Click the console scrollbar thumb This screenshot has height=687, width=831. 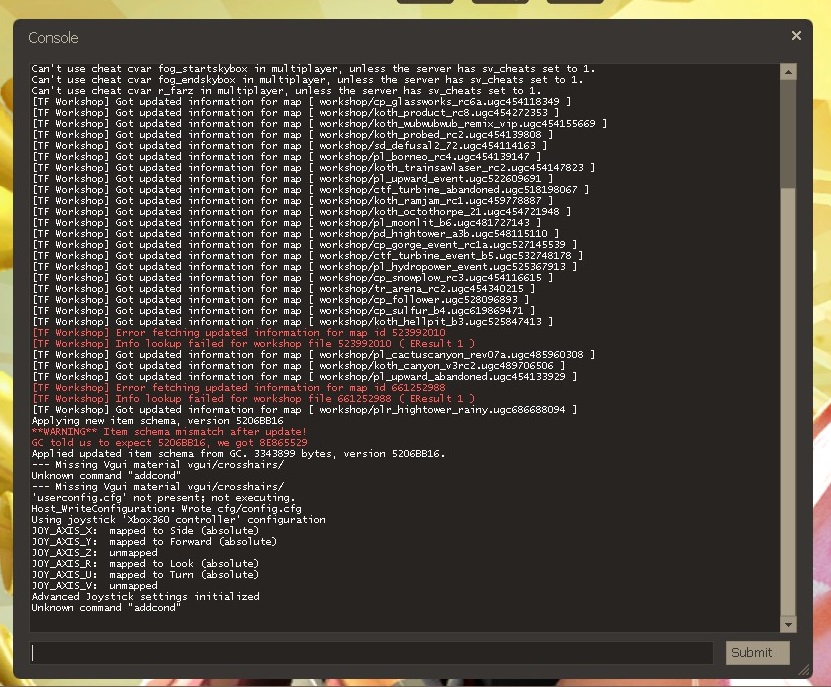(788, 402)
